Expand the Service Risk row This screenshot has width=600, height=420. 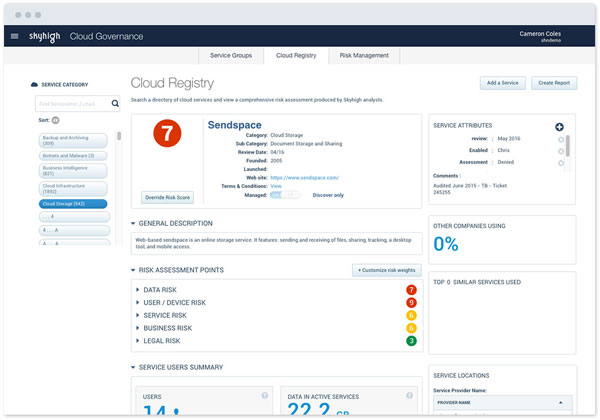click(137, 315)
